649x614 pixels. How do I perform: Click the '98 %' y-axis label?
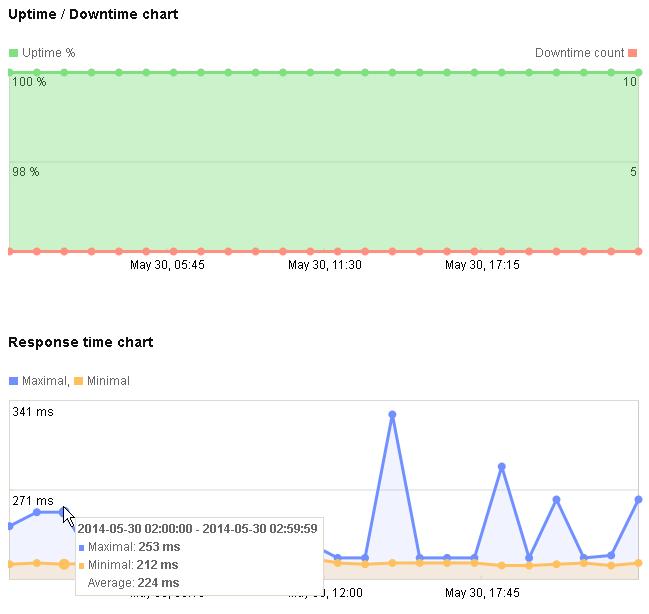pos(26,172)
